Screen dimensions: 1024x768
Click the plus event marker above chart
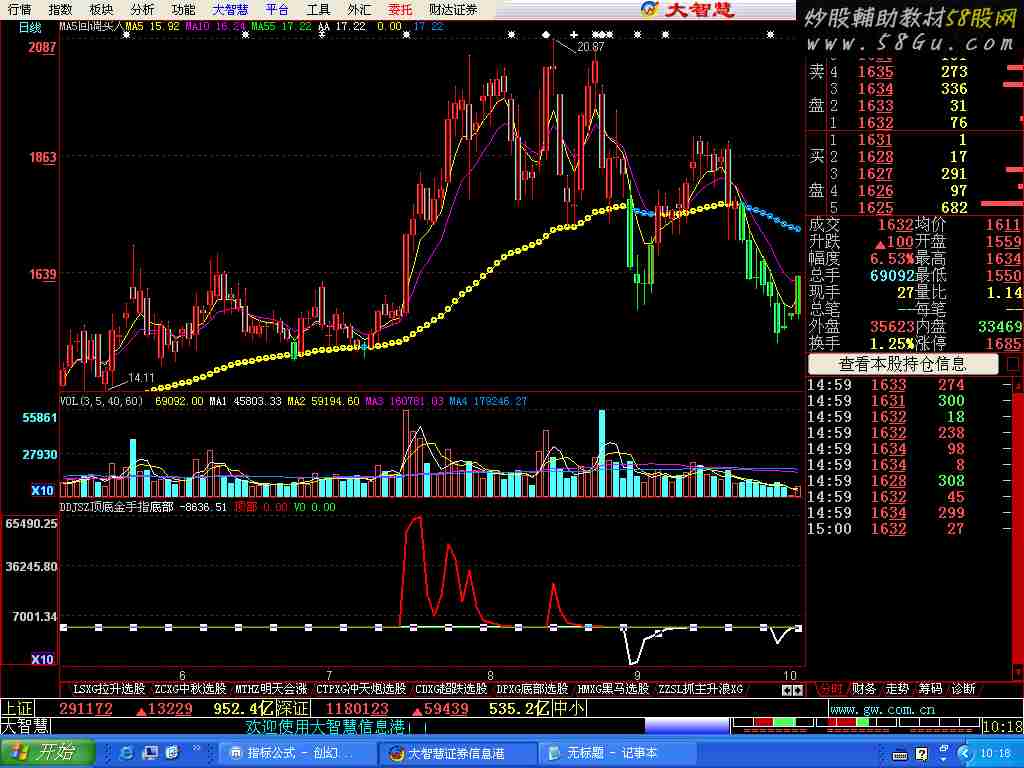point(573,35)
